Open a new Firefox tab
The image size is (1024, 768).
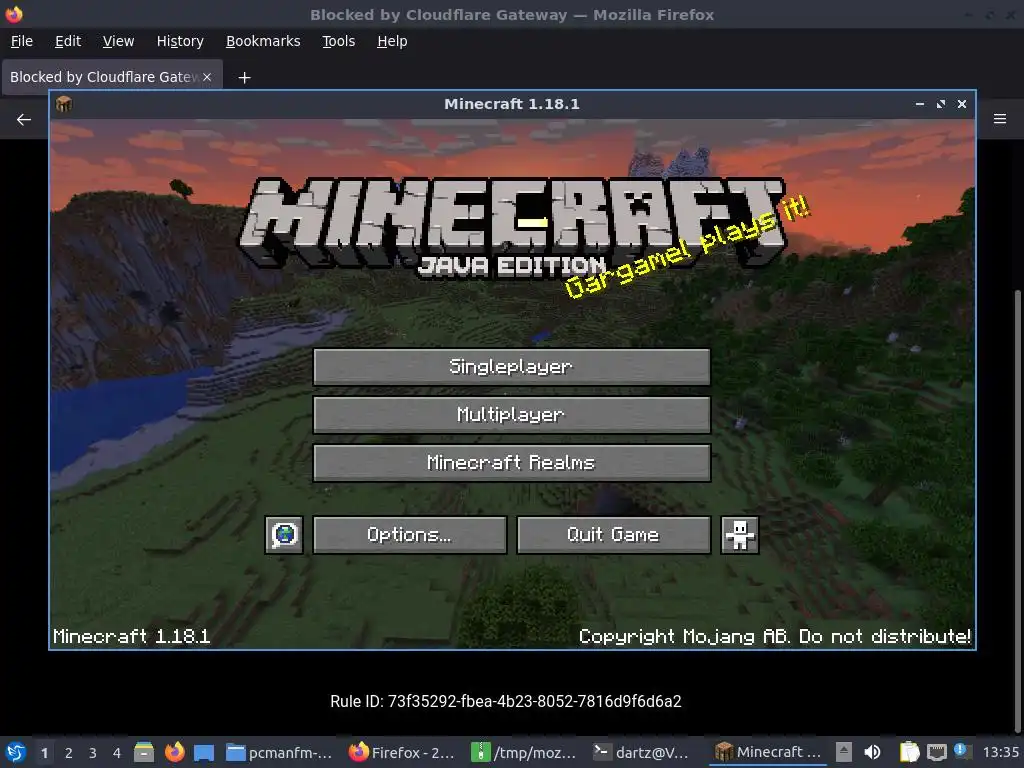[x=244, y=78]
